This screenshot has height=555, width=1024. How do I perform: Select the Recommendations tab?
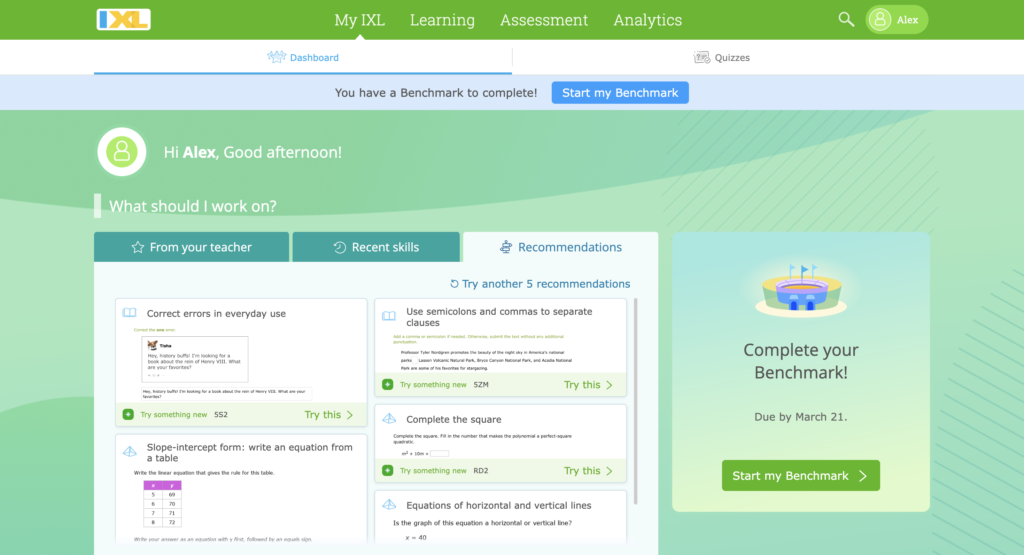pyautogui.click(x=560, y=247)
